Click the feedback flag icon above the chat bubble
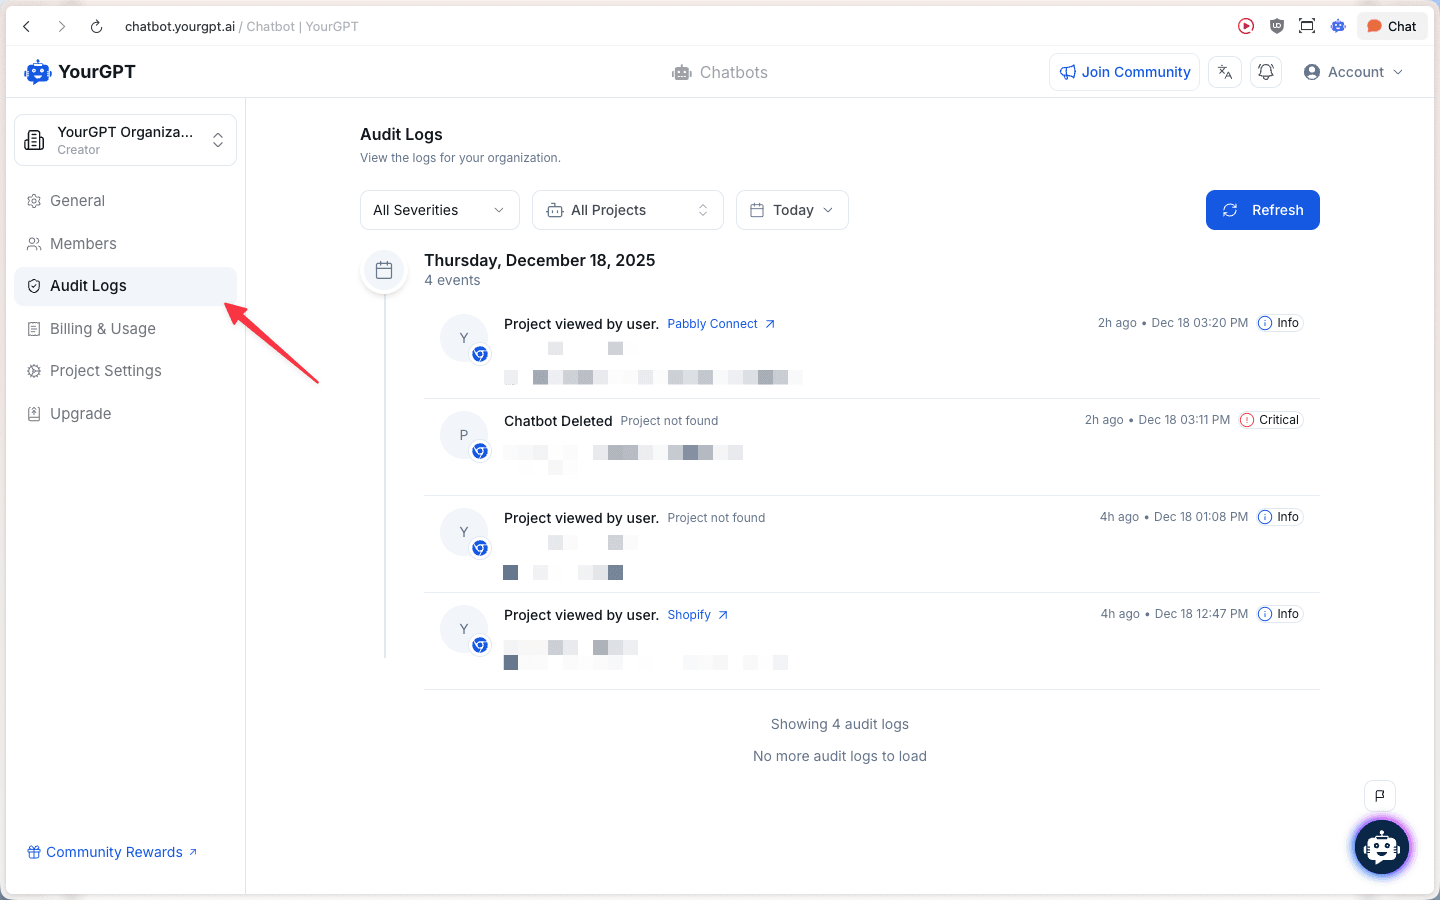This screenshot has height=900, width=1440. click(x=1380, y=795)
